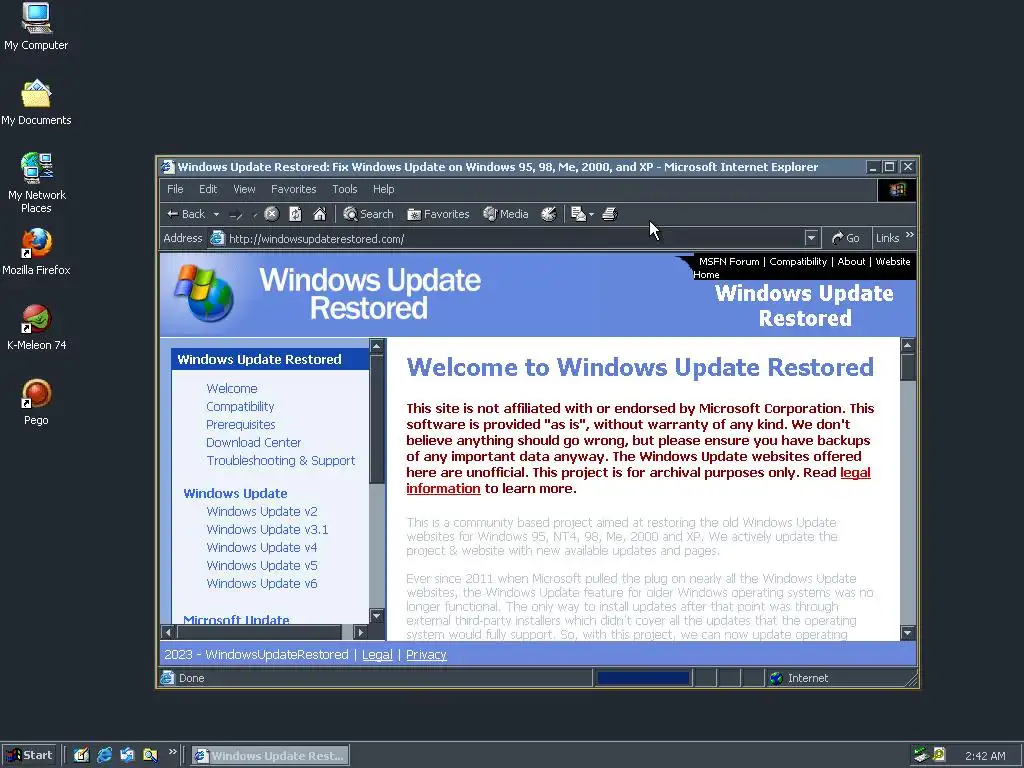Open Windows Update v5 link
1024x768 pixels.
pyautogui.click(x=262, y=566)
